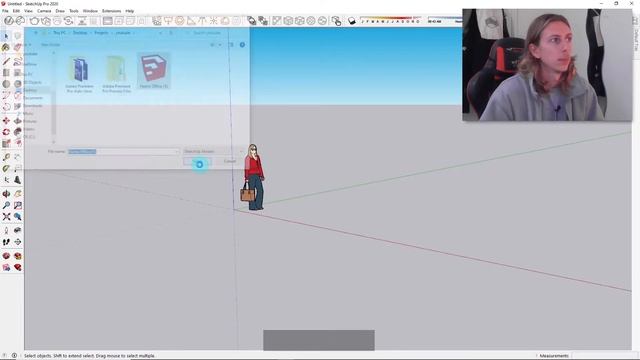Select the Position Camera tool

tap(6, 231)
